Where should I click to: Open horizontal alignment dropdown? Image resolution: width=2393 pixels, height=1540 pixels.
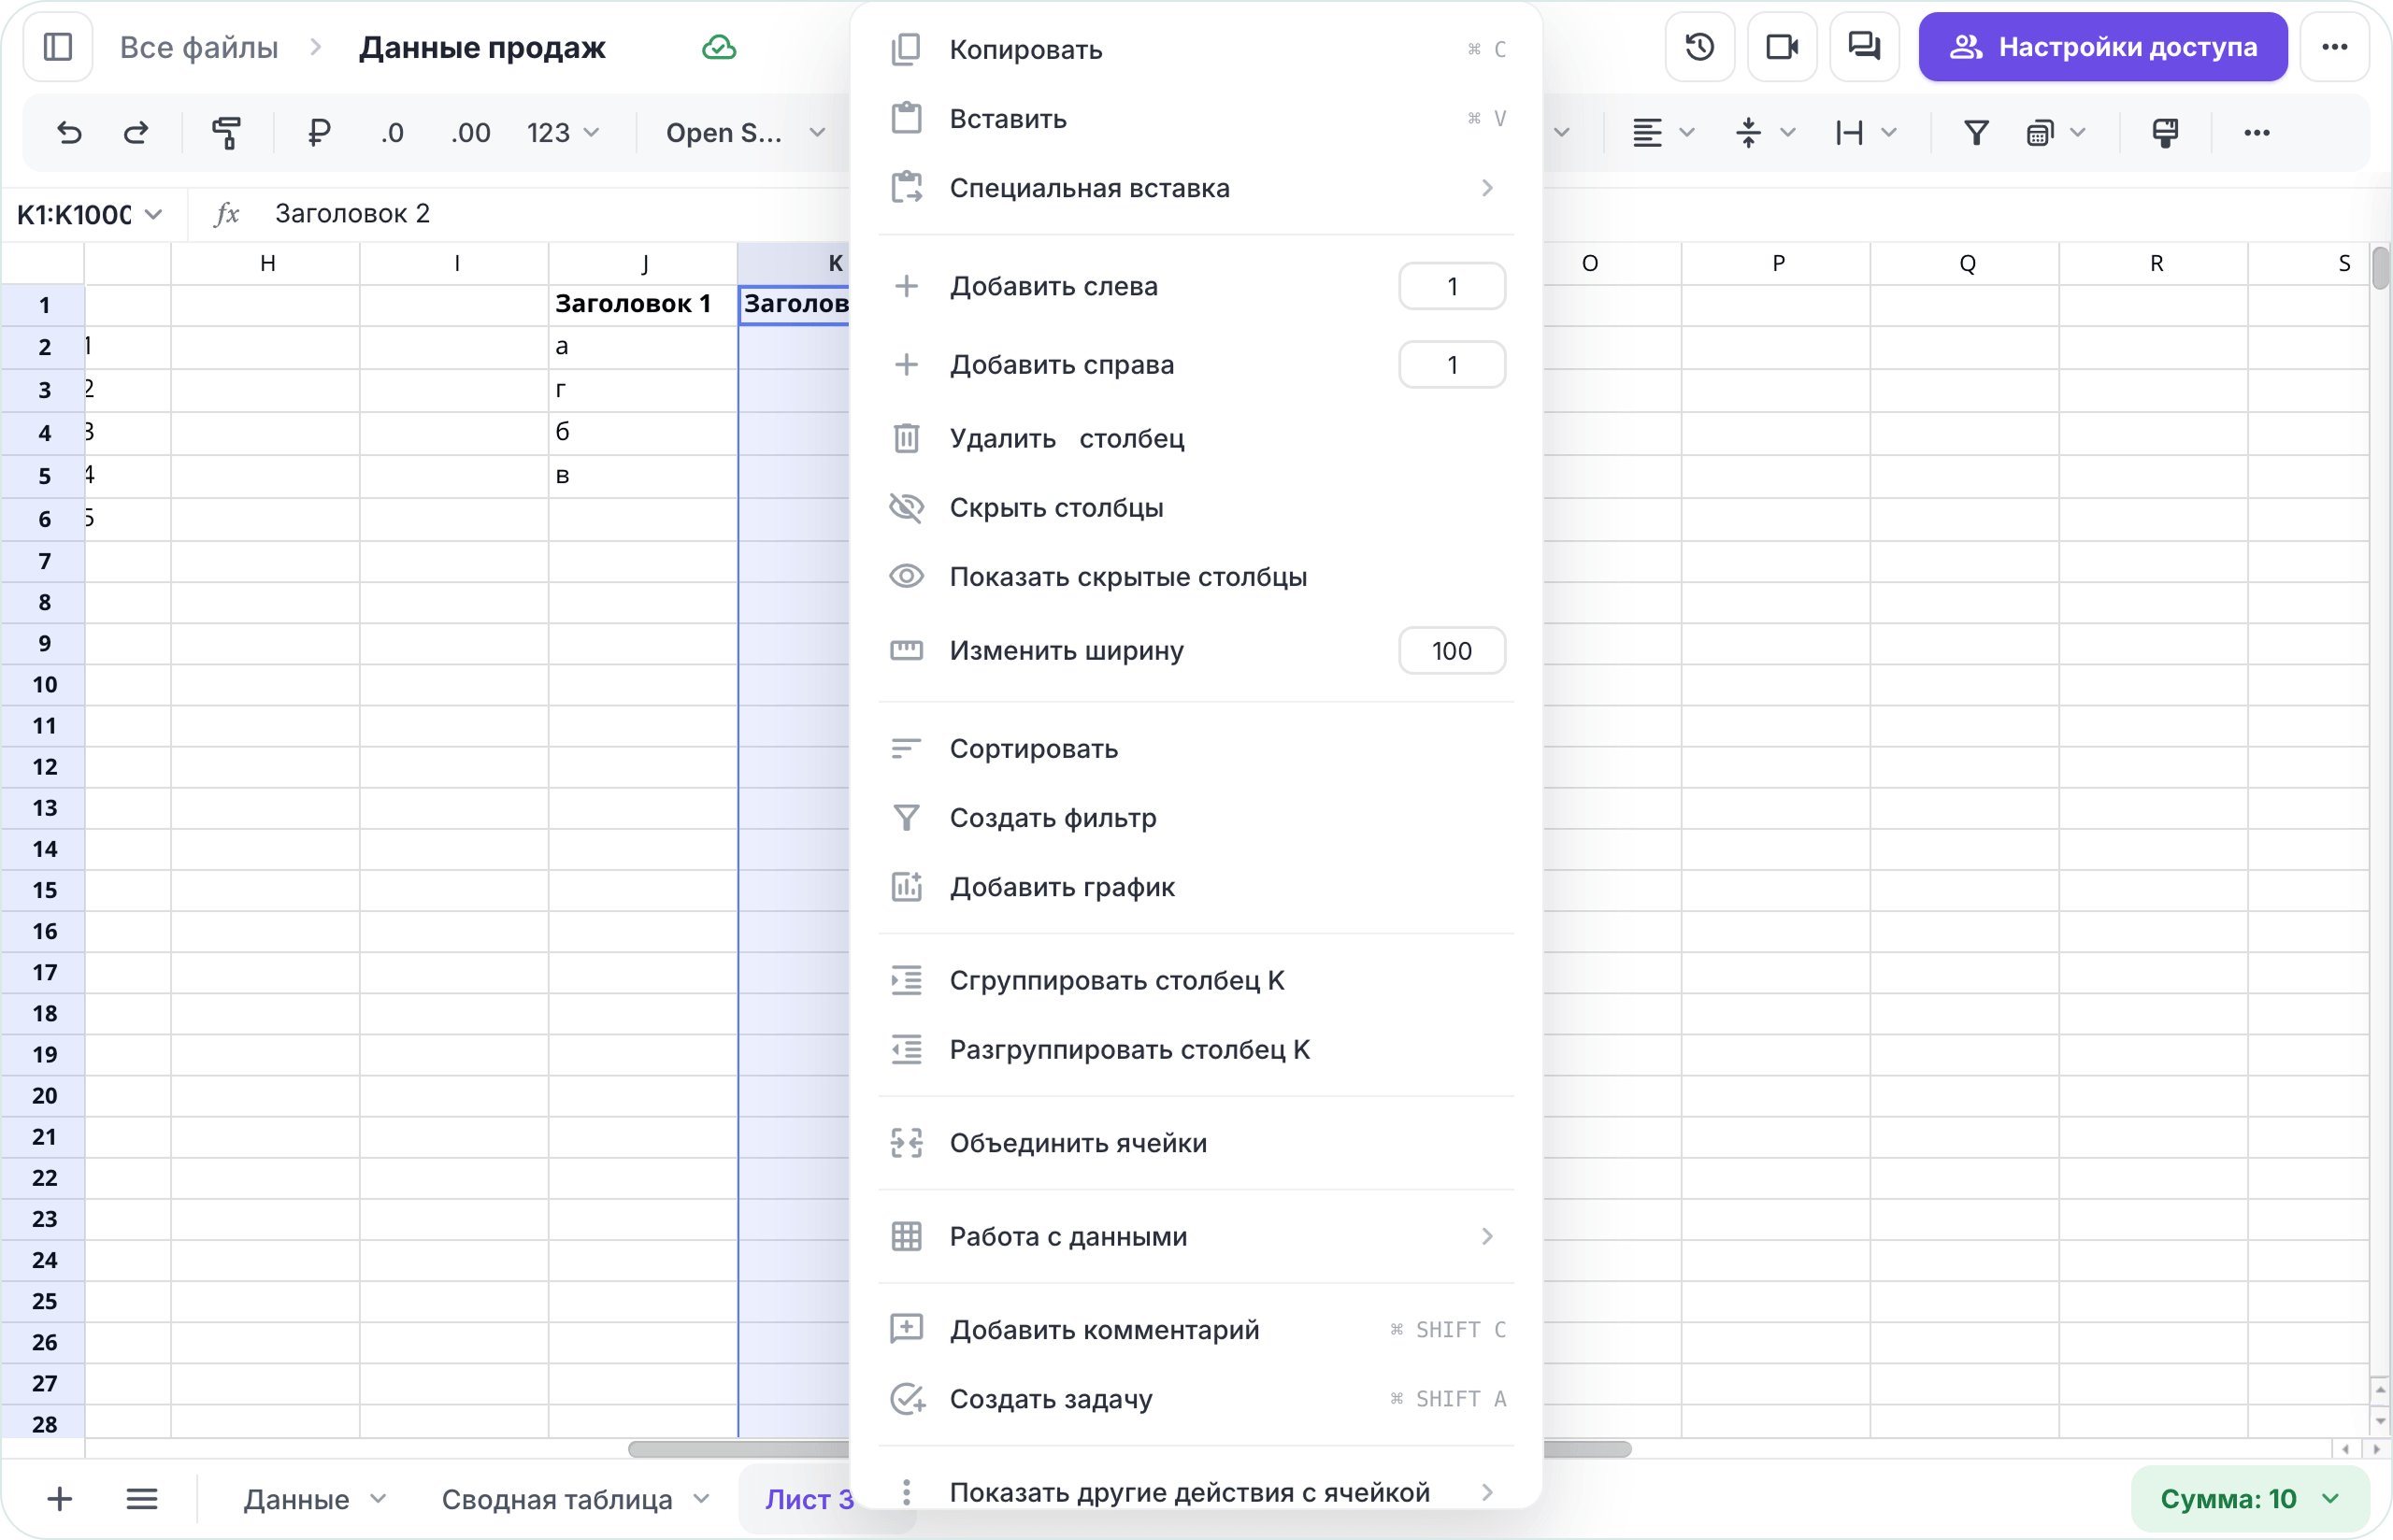[1662, 133]
